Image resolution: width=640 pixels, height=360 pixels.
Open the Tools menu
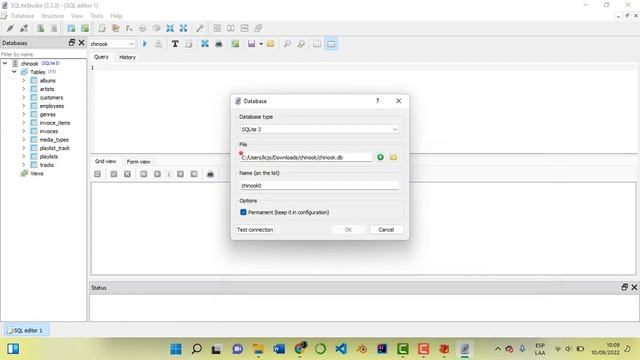(x=97, y=16)
